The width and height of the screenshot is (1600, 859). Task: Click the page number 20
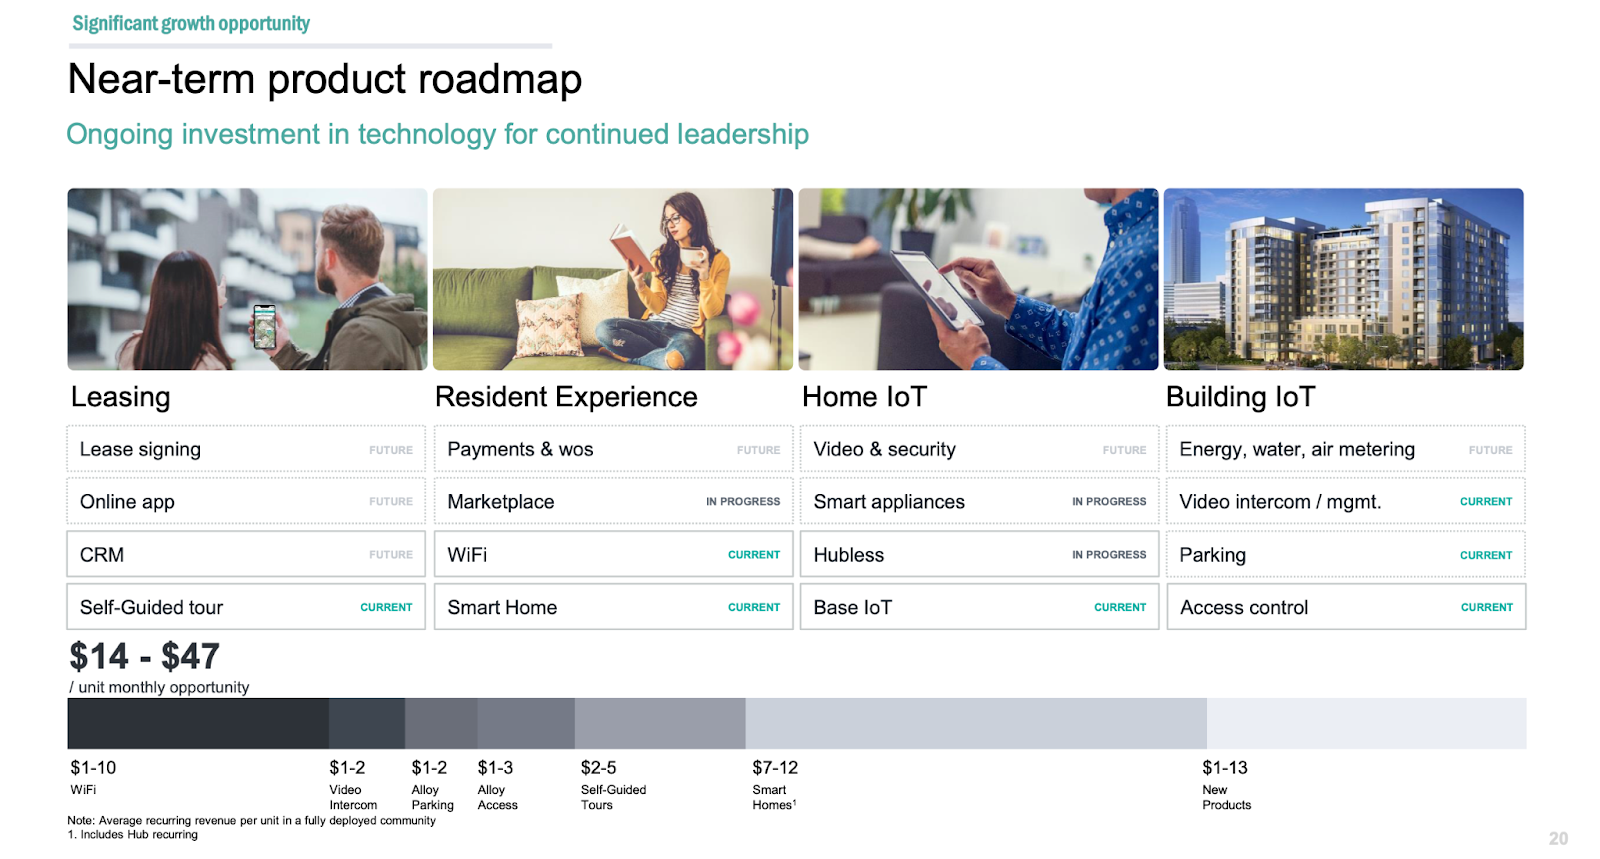[1558, 838]
